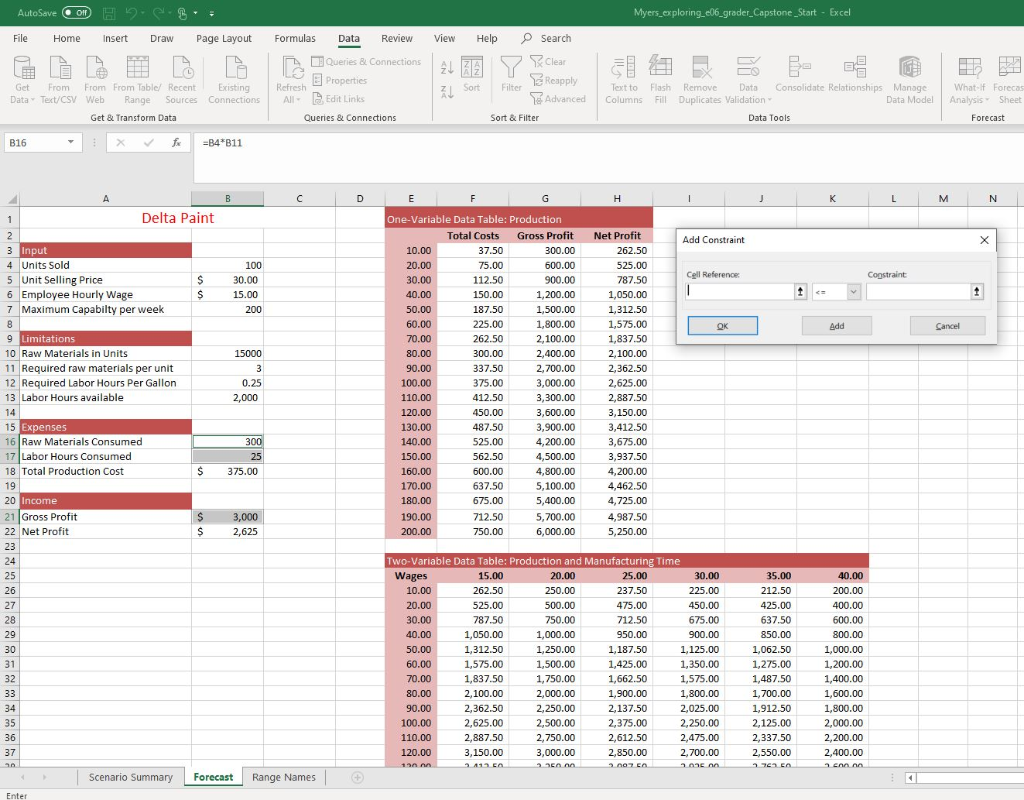Image resolution: width=1024 pixels, height=800 pixels.
Task: Click Cancel in Add Constraint dialog
Action: pyautogui.click(x=947, y=326)
